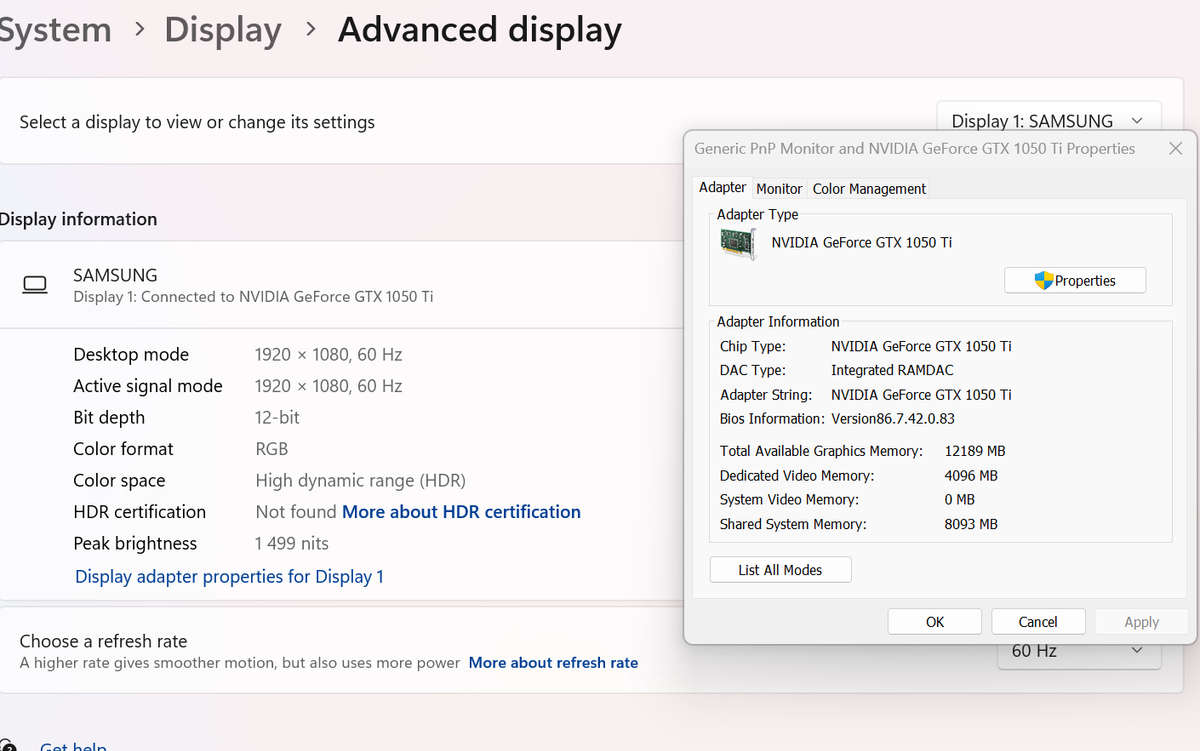This screenshot has height=751, width=1200.
Task: Close the NVIDIA Properties dialog
Action: [1175, 149]
